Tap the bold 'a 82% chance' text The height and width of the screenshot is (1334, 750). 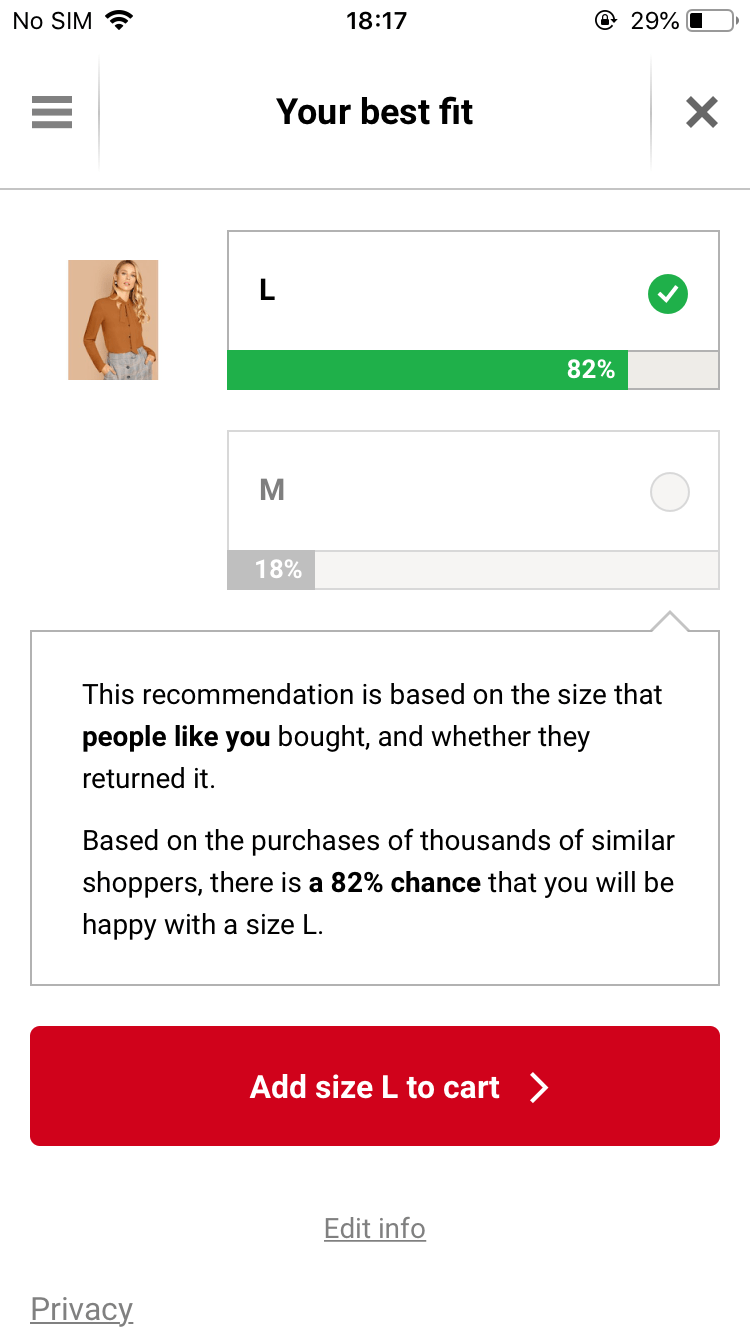[x=395, y=883]
